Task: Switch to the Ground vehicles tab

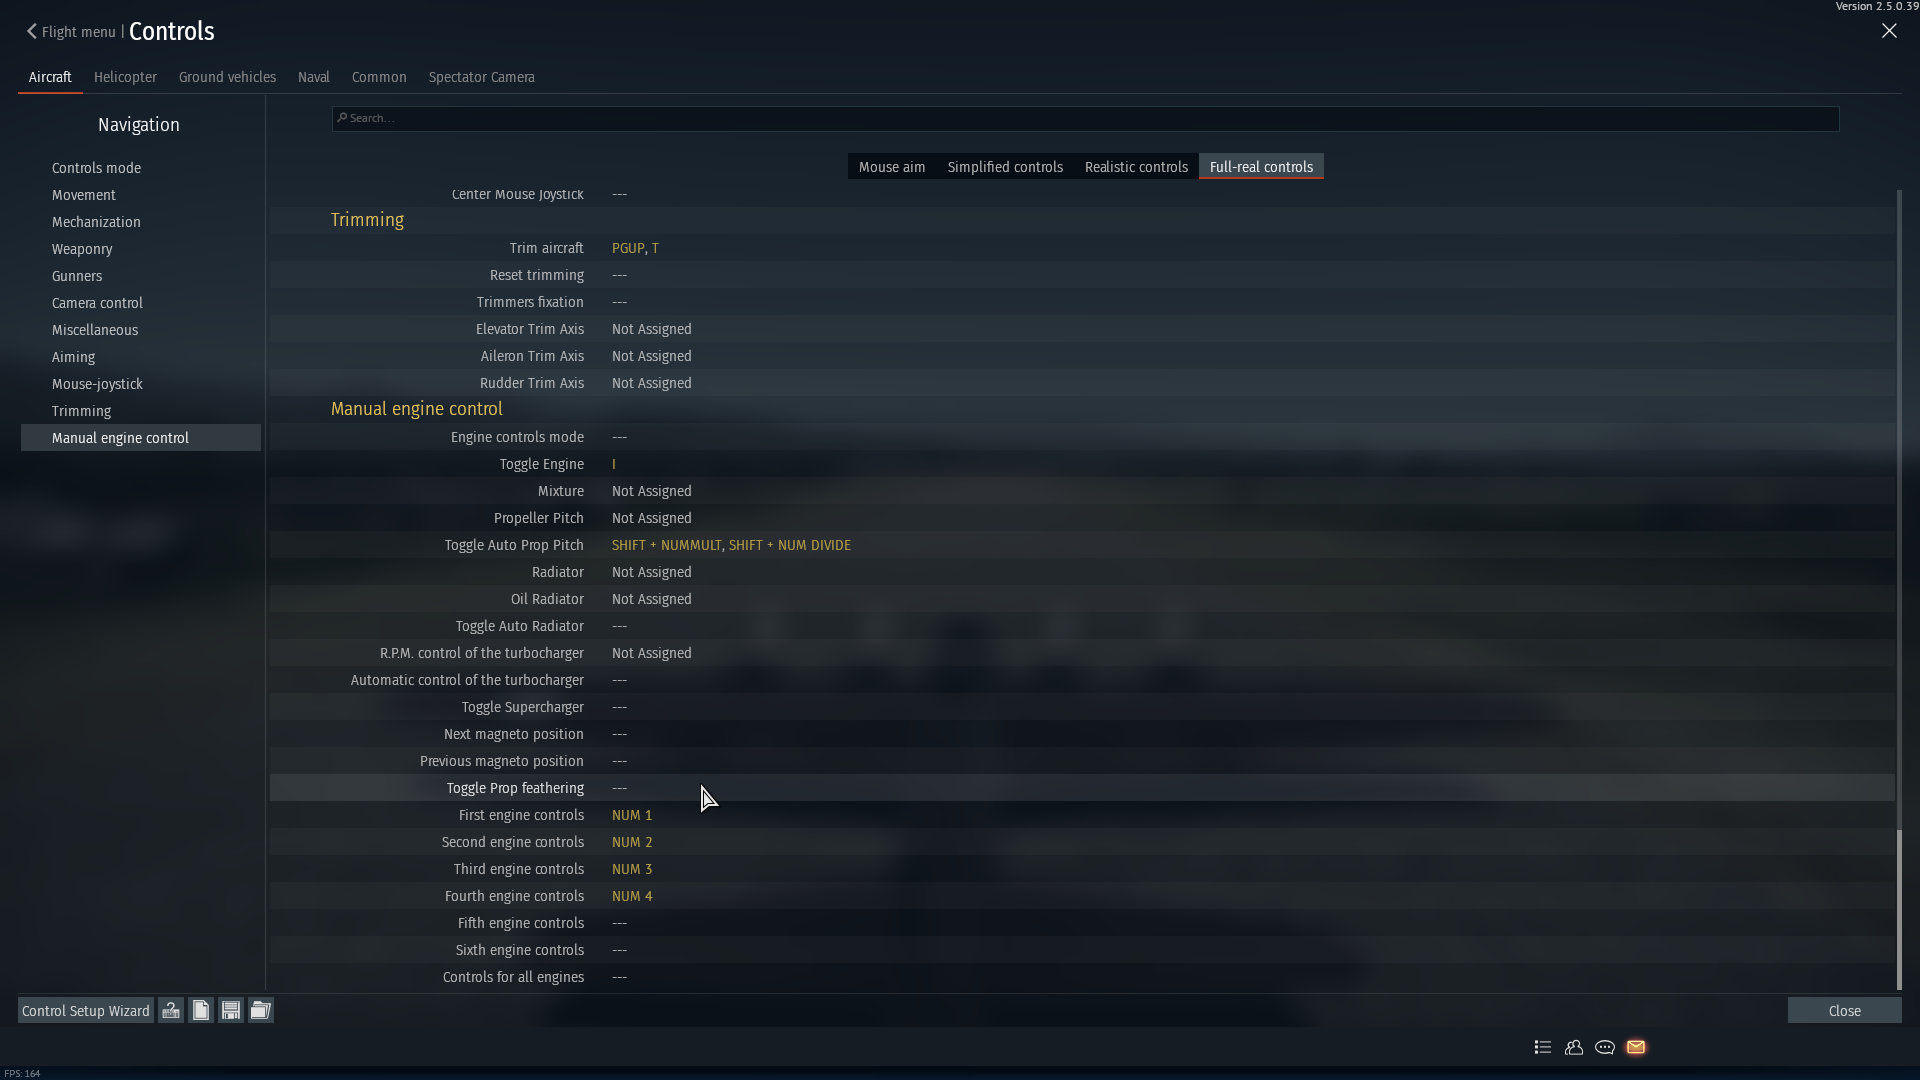Action: point(227,76)
